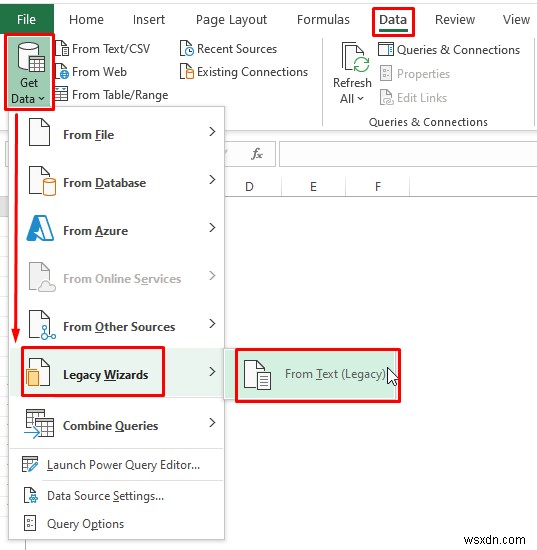The height and width of the screenshot is (550, 537).
Task: Click the From Text (Legacy) document icon
Action: 257,375
